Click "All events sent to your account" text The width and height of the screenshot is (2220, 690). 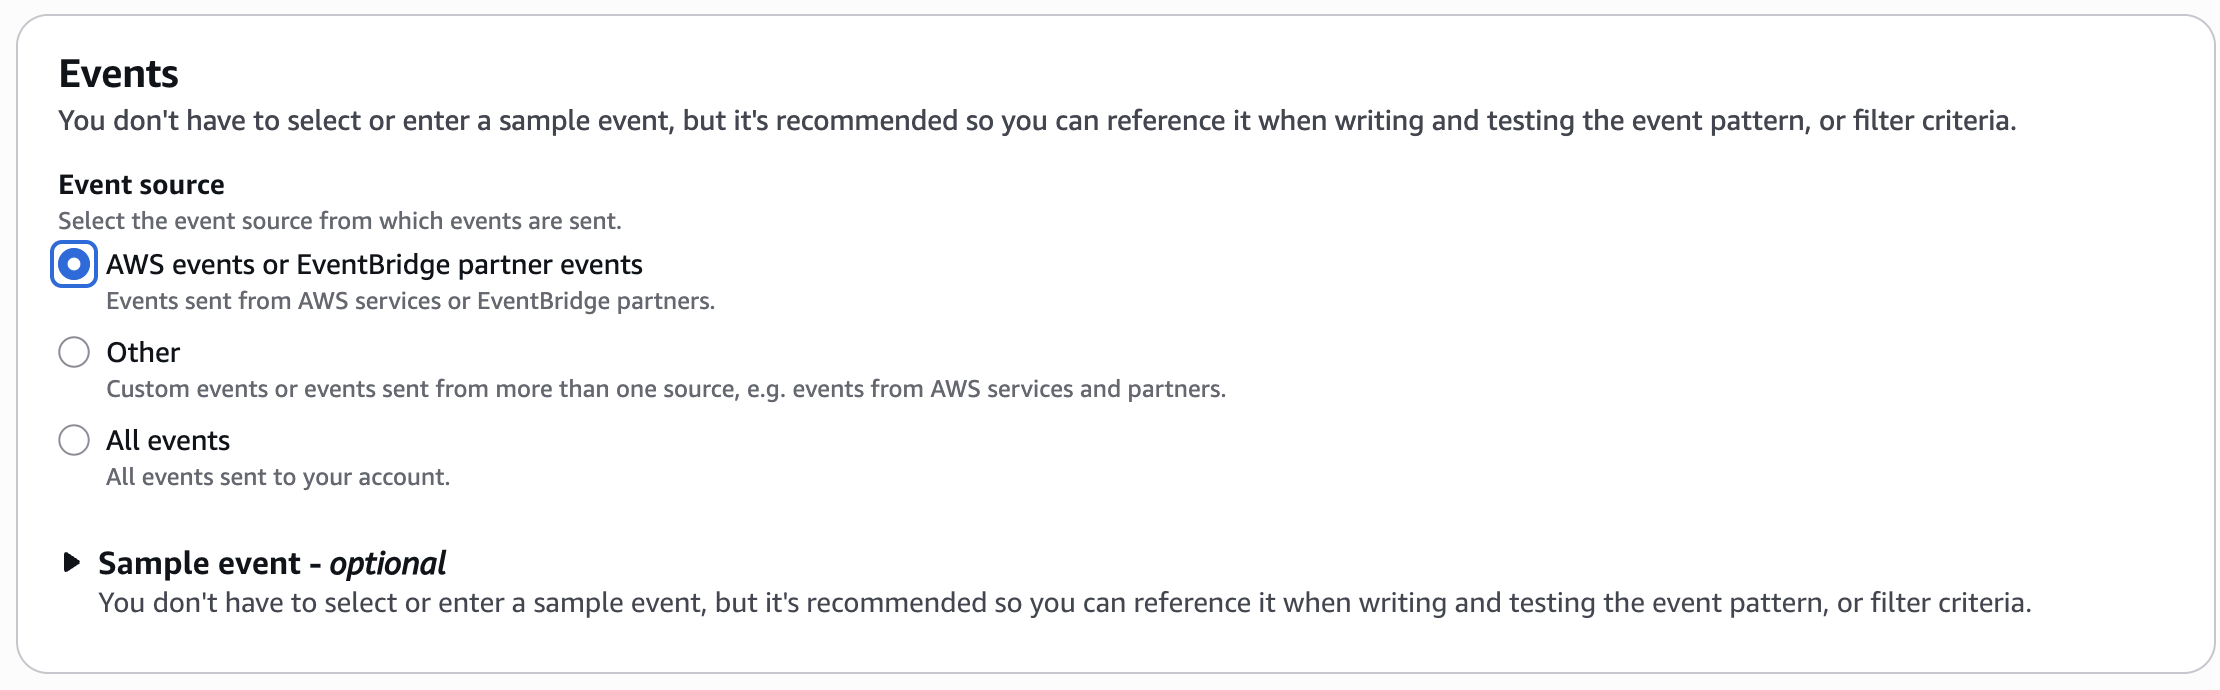pyautogui.click(x=278, y=477)
